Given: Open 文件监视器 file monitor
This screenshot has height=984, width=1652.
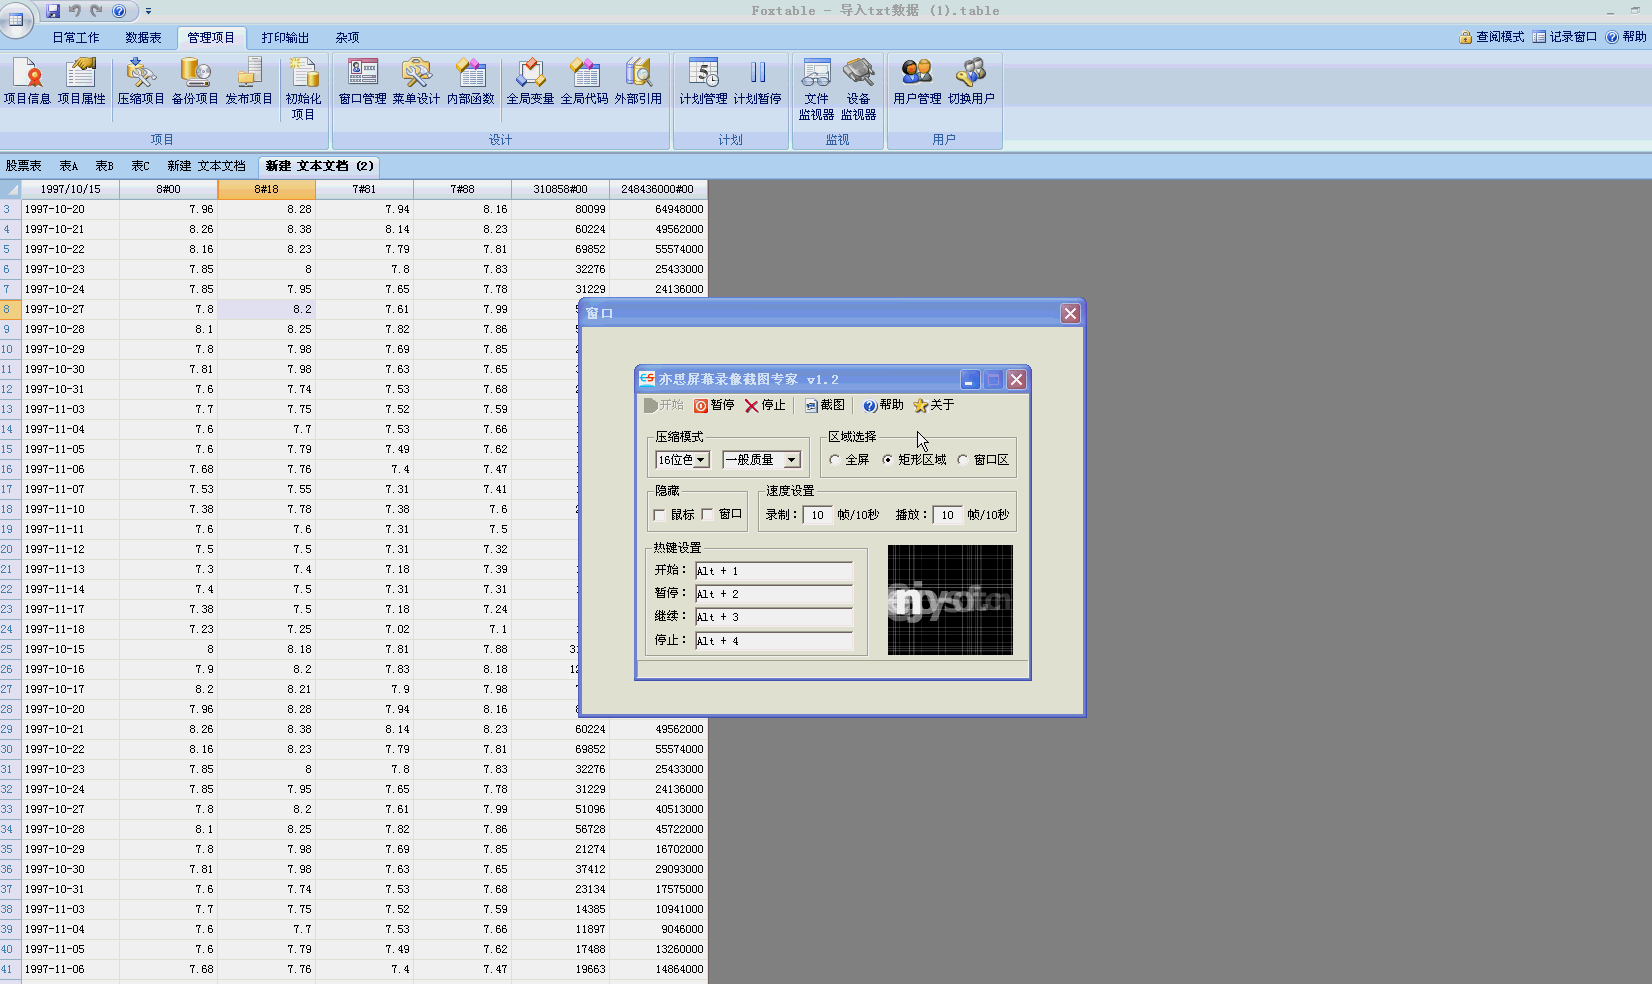Looking at the screenshot, I should point(816,89).
